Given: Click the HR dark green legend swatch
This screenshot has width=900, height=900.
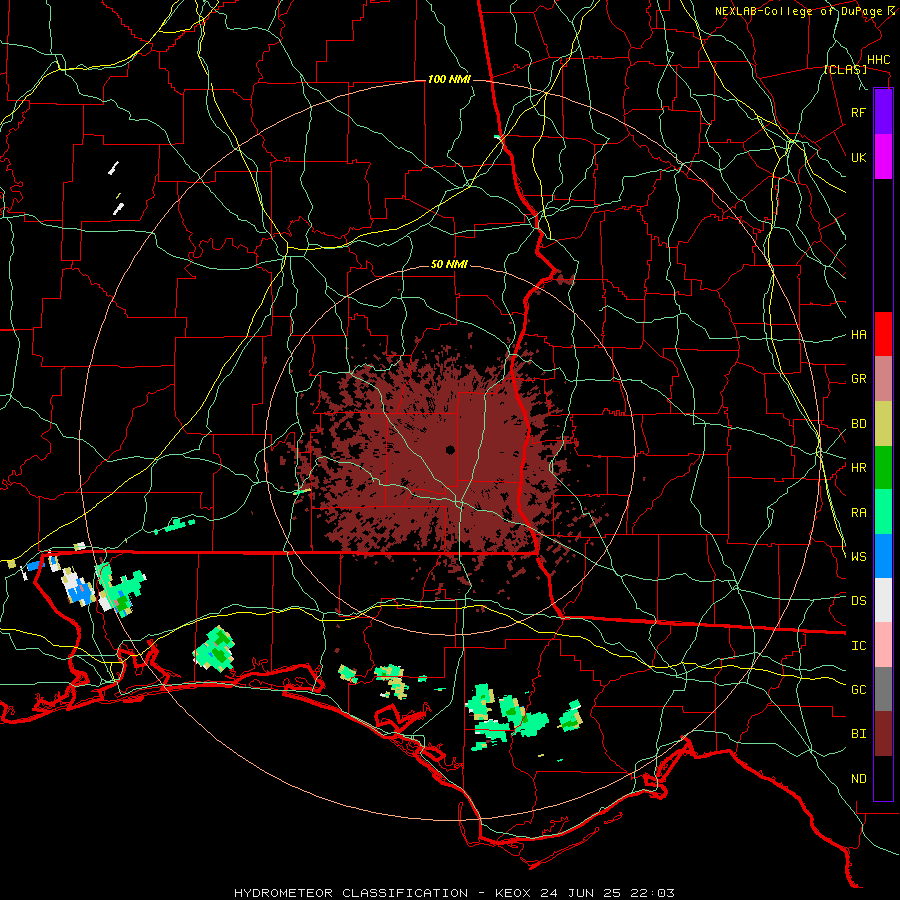Looking at the screenshot, I should coord(883,468).
